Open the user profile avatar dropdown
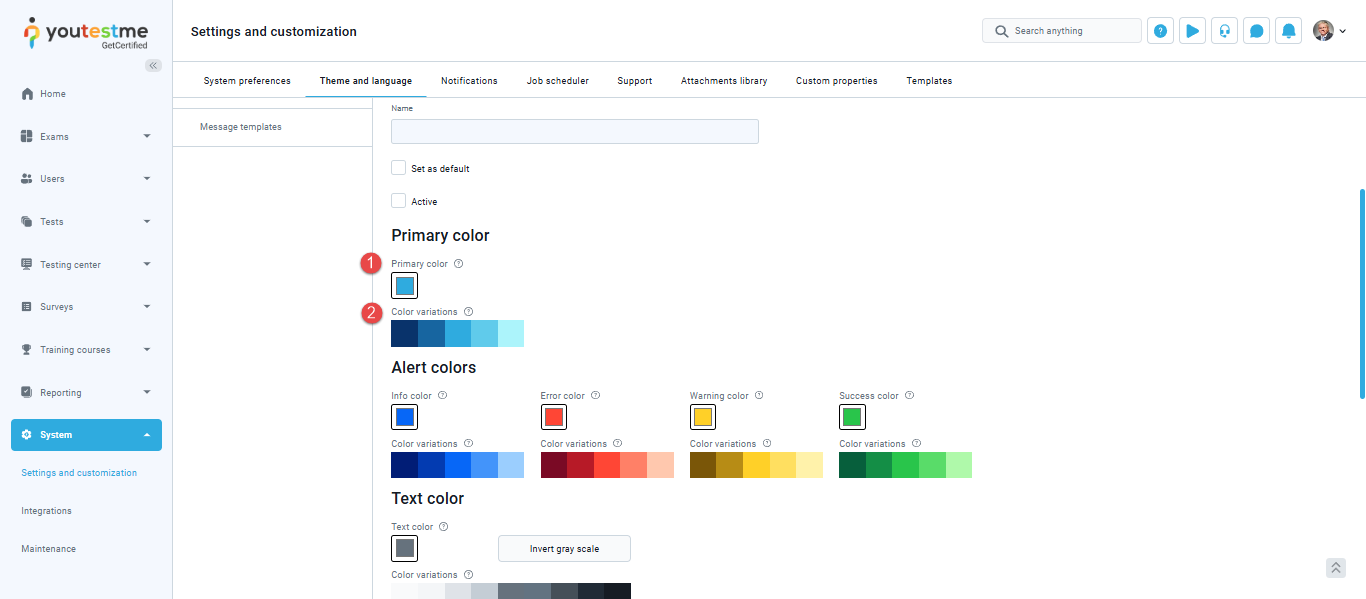Viewport: 1366px width, 599px height. click(x=1329, y=31)
